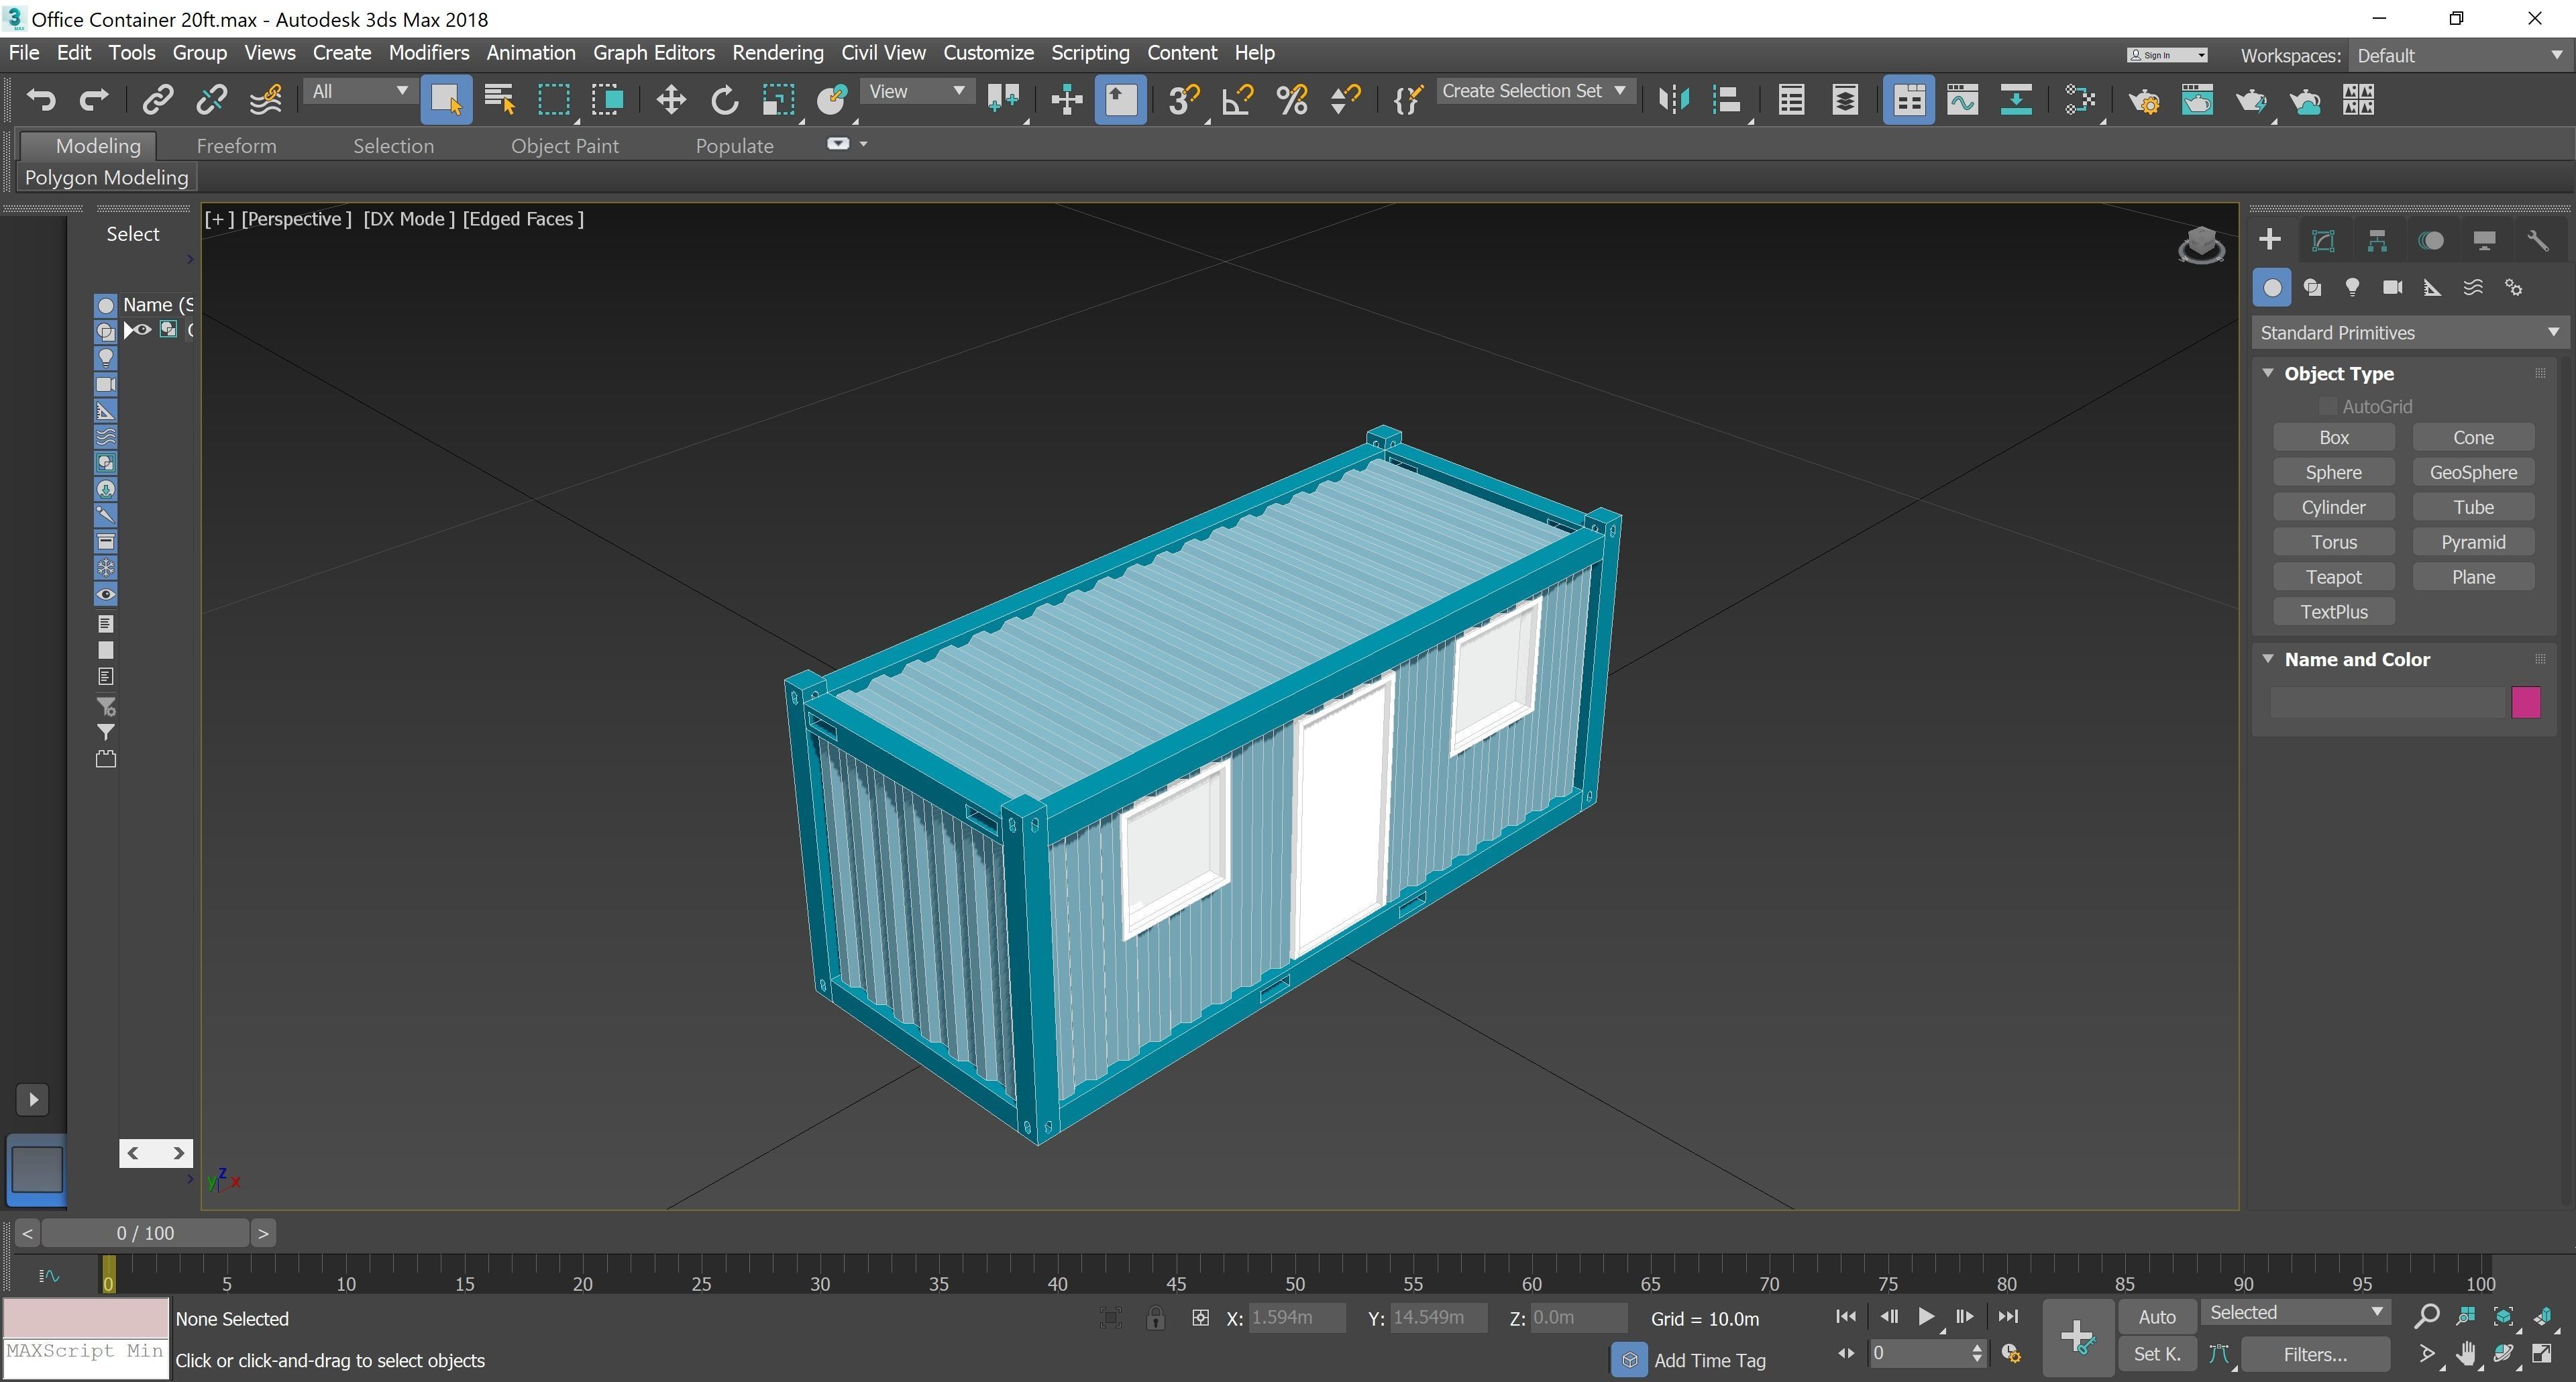2576x1382 pixels.
Task: Toggle Window/Crossing selection mode
Action: pos(607,100)
